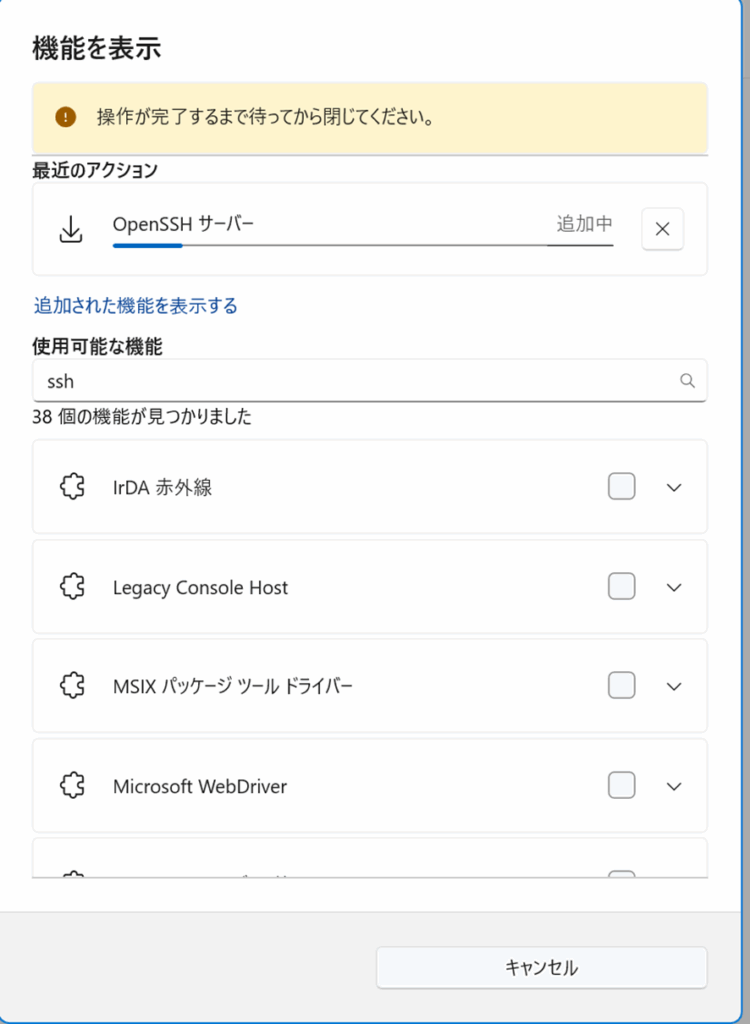Expand MSIX パッケージ ツール ドライバー details
Viewport: 750px width, 1024px height.
coord(674,686)
